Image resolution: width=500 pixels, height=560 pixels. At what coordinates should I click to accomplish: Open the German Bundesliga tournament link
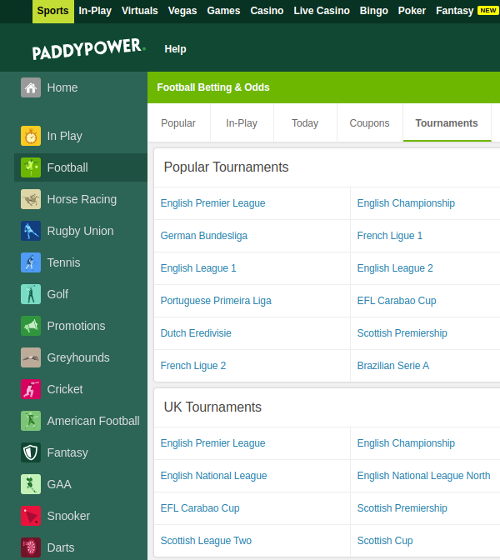(204, 235)
